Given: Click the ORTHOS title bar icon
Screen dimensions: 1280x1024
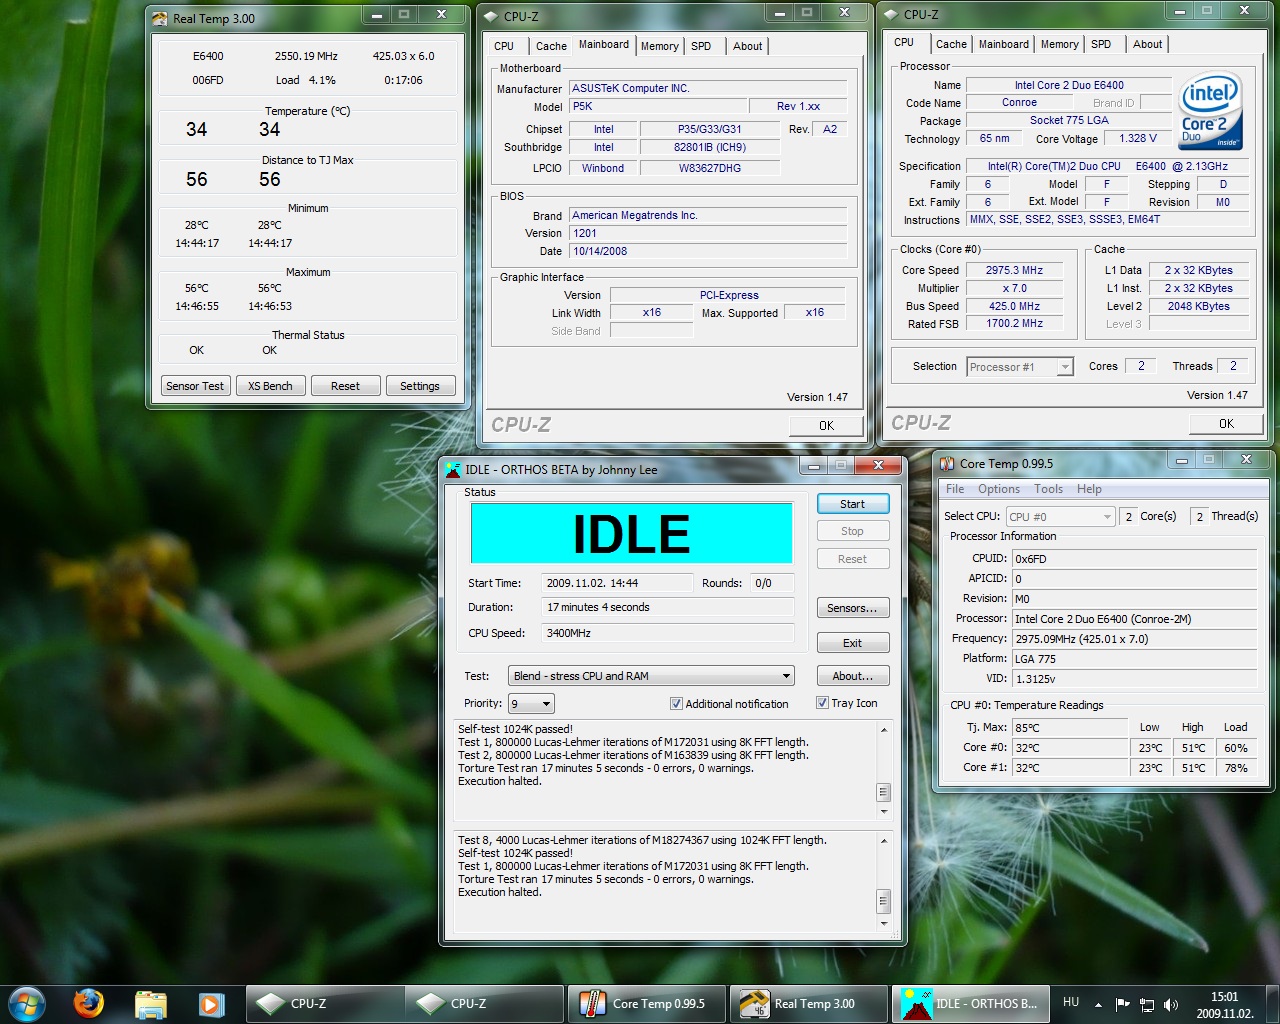Looking at the screenshot, I should pyautogui.click(x=453, y=469).
